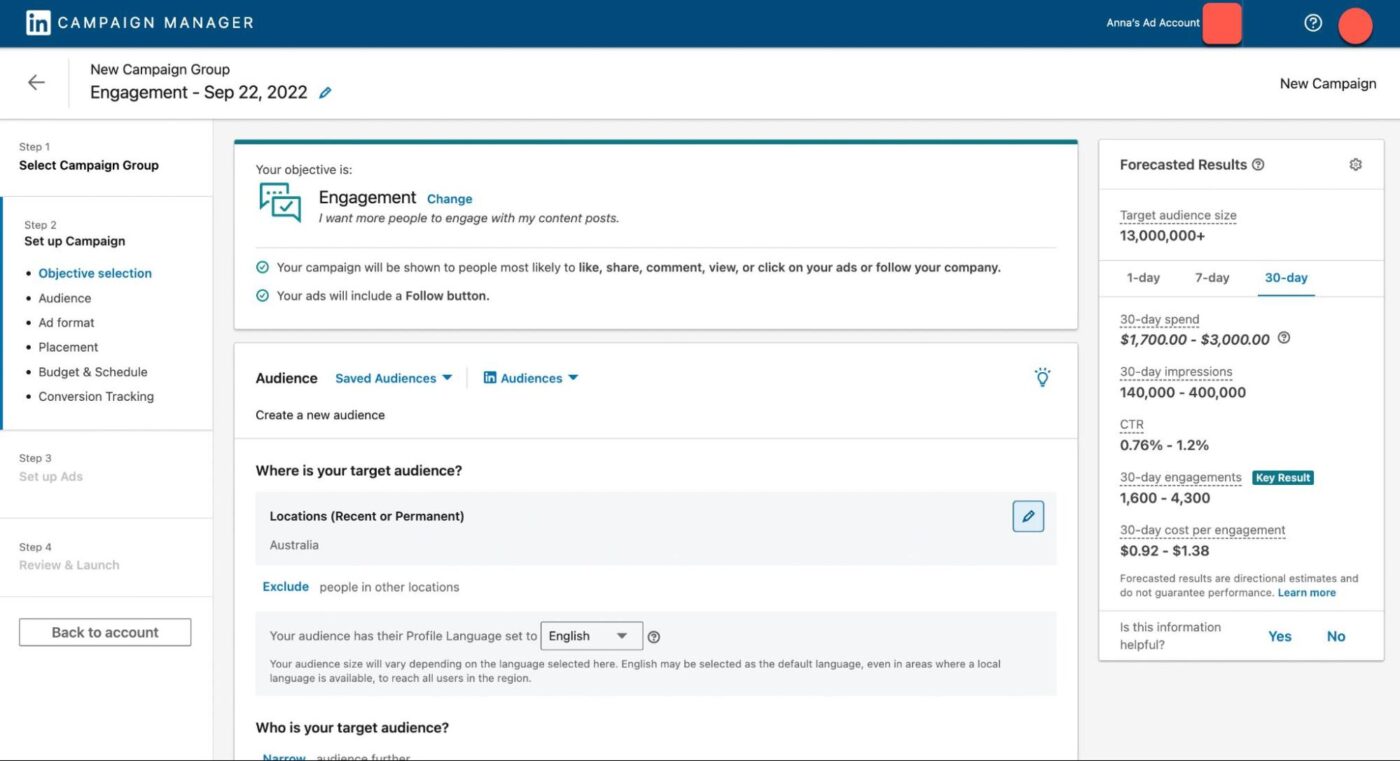
Task: Click the Back to account button
Action: [x=104, y=631]
